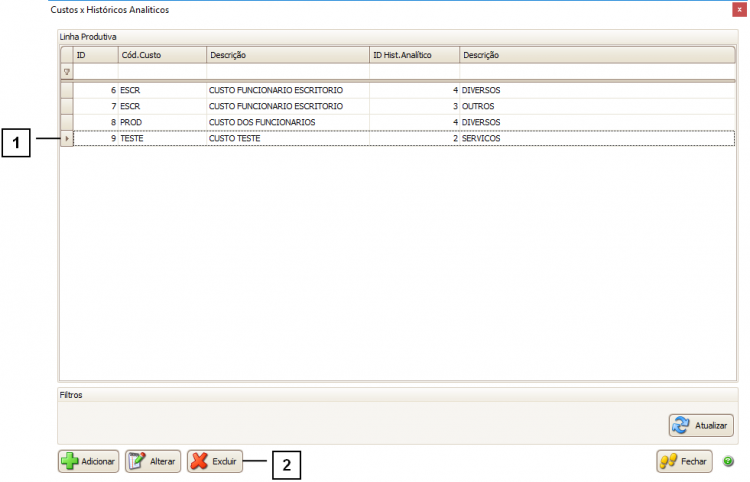
Task: Open the green help question mark icon
Action: click(728, 462)
